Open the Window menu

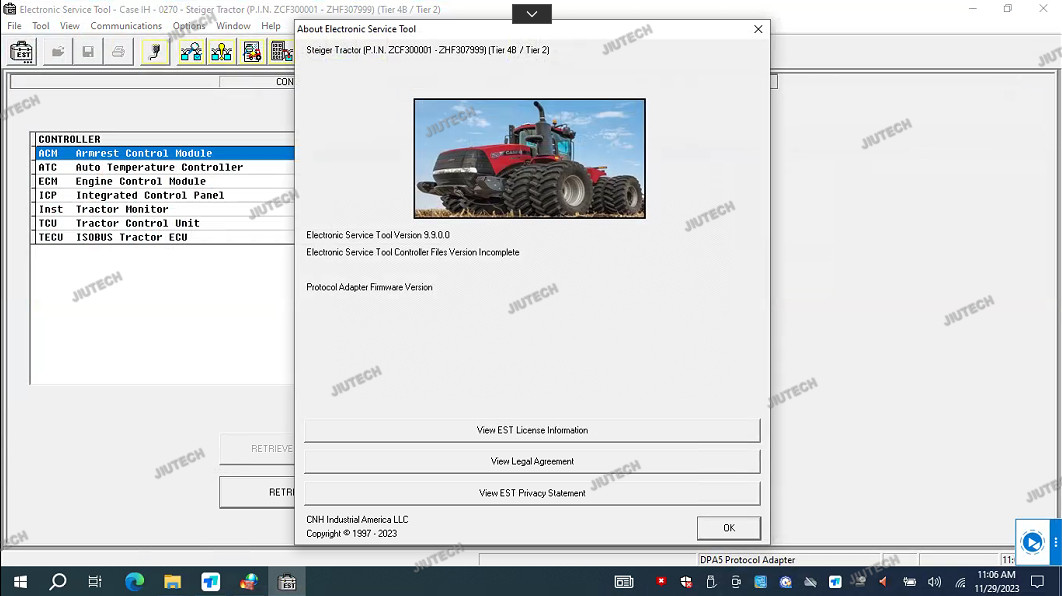click(233, 26)
